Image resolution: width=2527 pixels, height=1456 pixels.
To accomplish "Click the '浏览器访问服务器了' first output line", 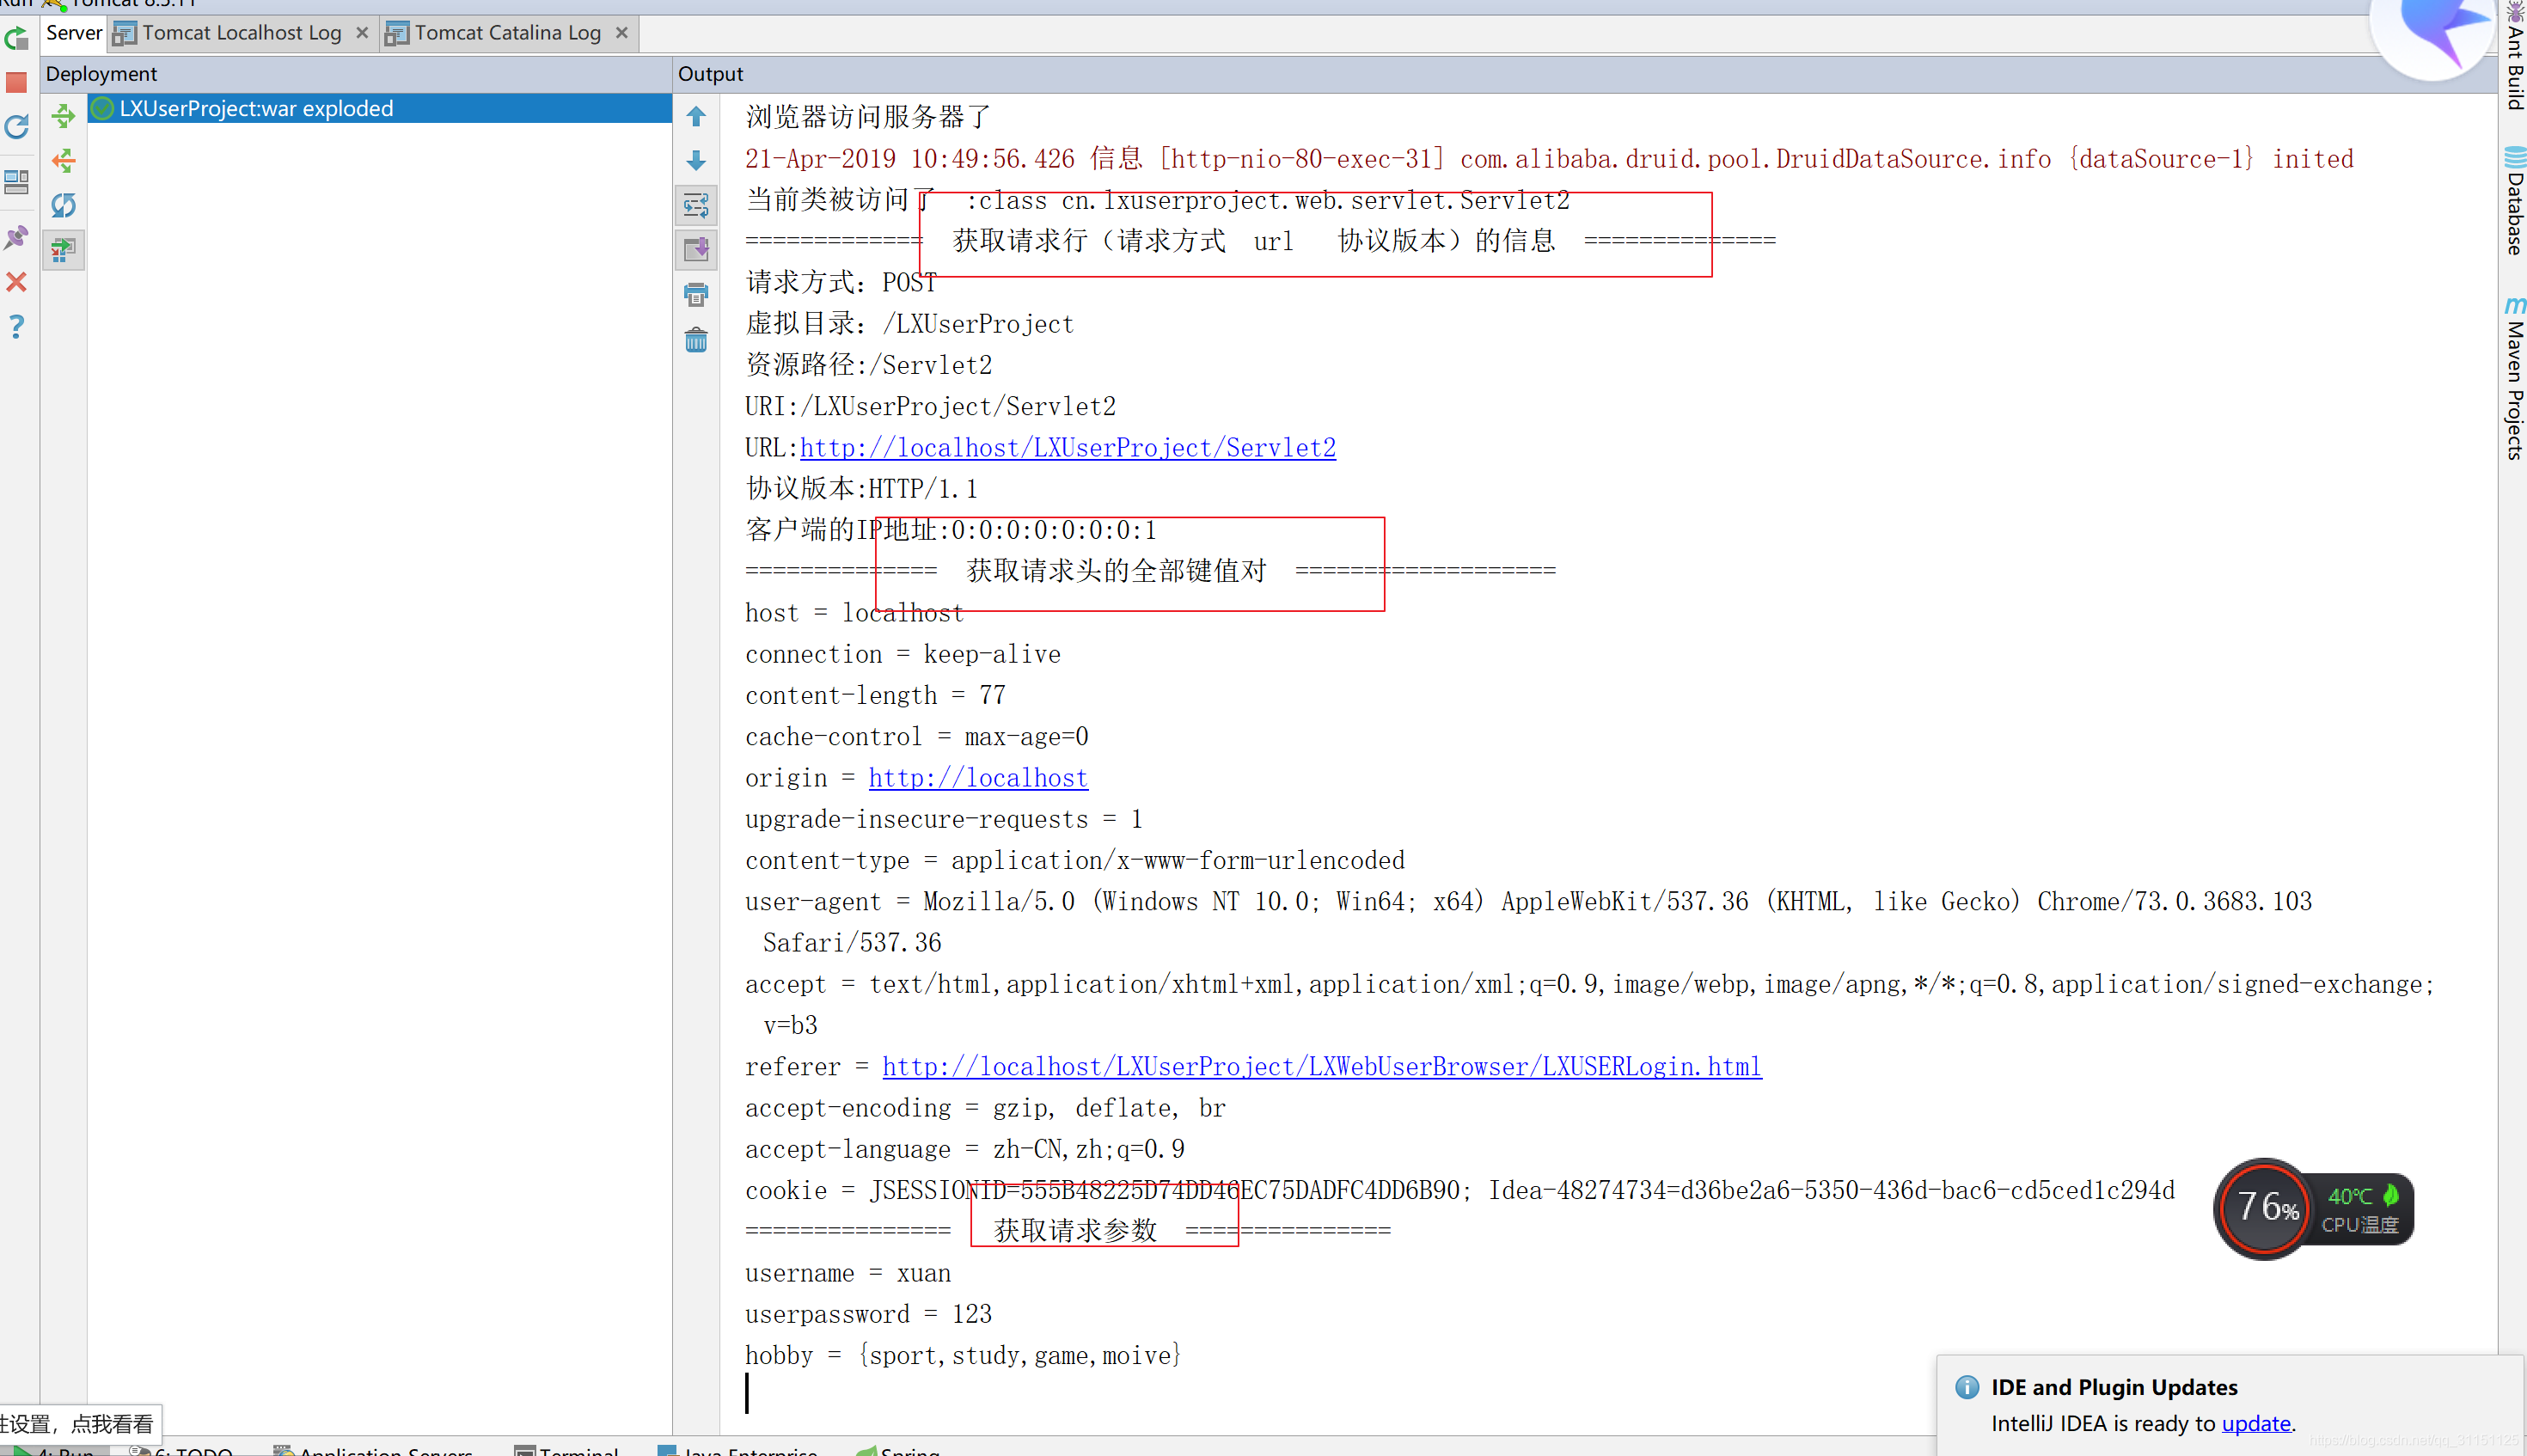I will click(868, 117).
